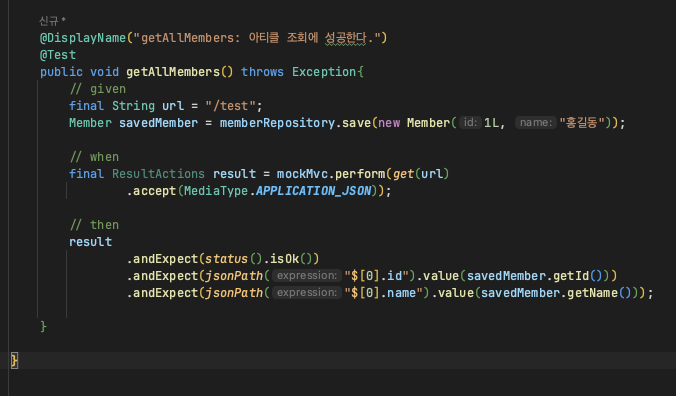Click 'jsonPath' on the $[0].name line
676x396 pixels.
234,293
